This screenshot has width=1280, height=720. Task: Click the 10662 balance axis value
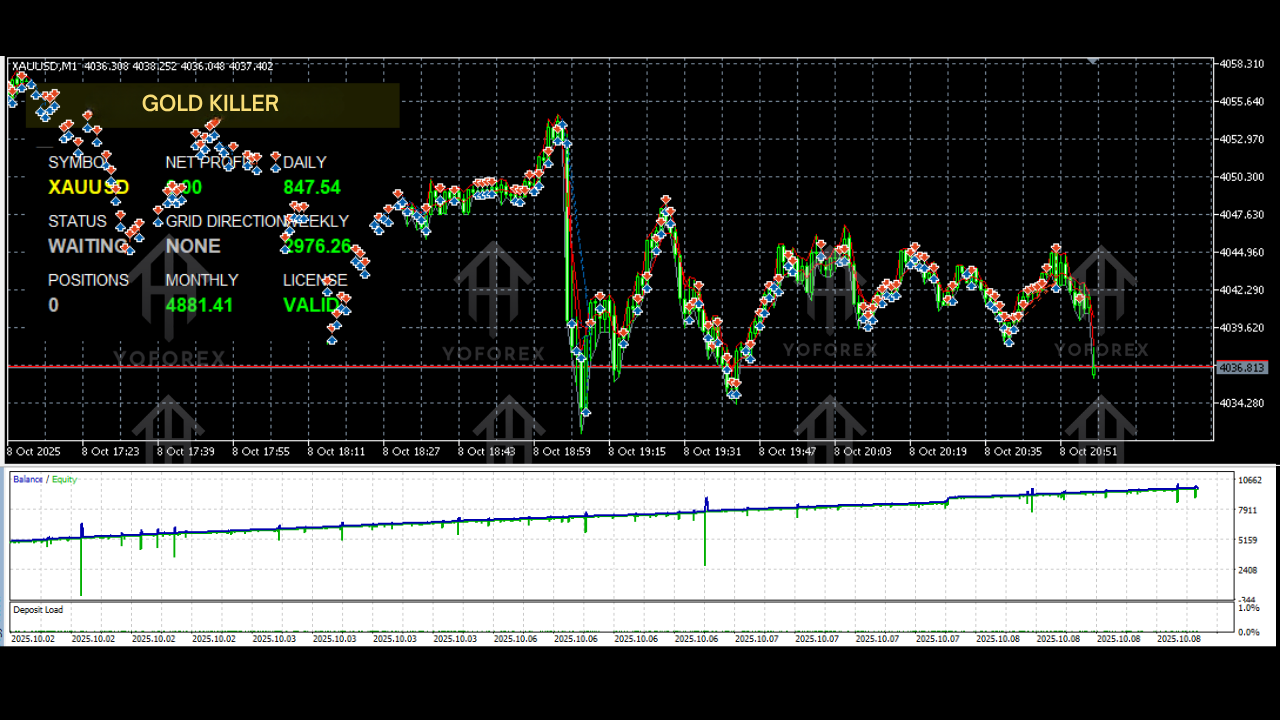pos(1249,481)
